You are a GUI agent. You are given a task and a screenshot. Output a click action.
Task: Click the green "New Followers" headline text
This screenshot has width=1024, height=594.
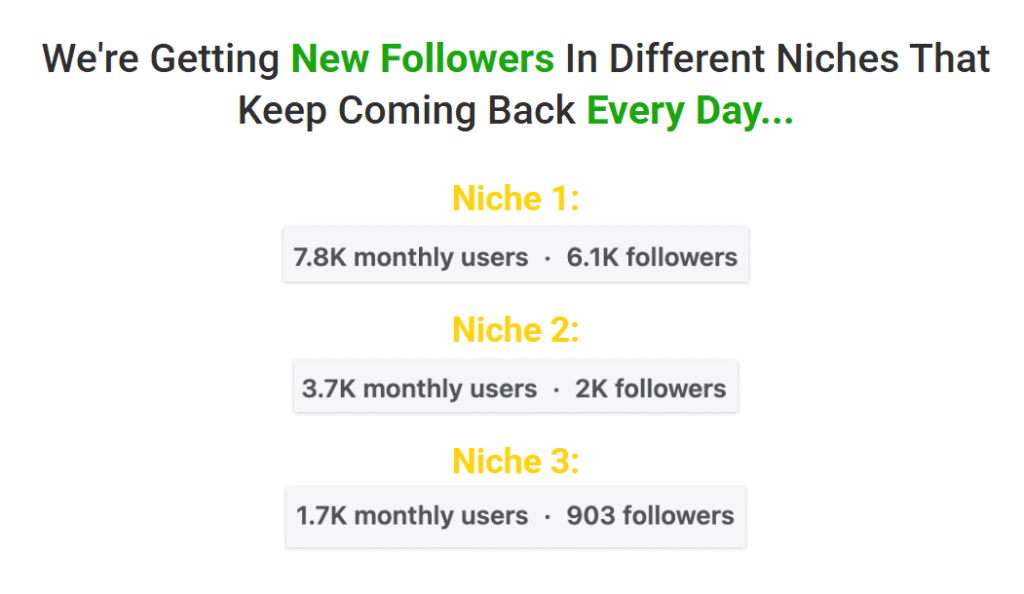click(x=422, y=60)
